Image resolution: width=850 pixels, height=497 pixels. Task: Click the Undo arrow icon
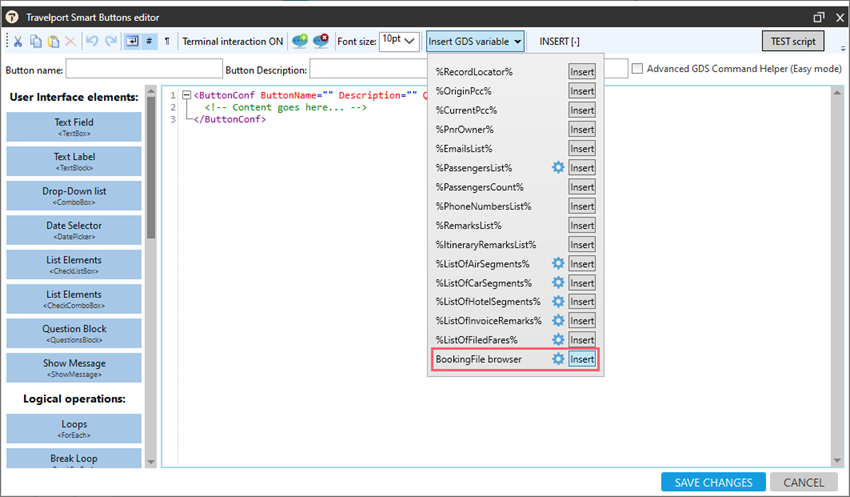coord(92,41)
